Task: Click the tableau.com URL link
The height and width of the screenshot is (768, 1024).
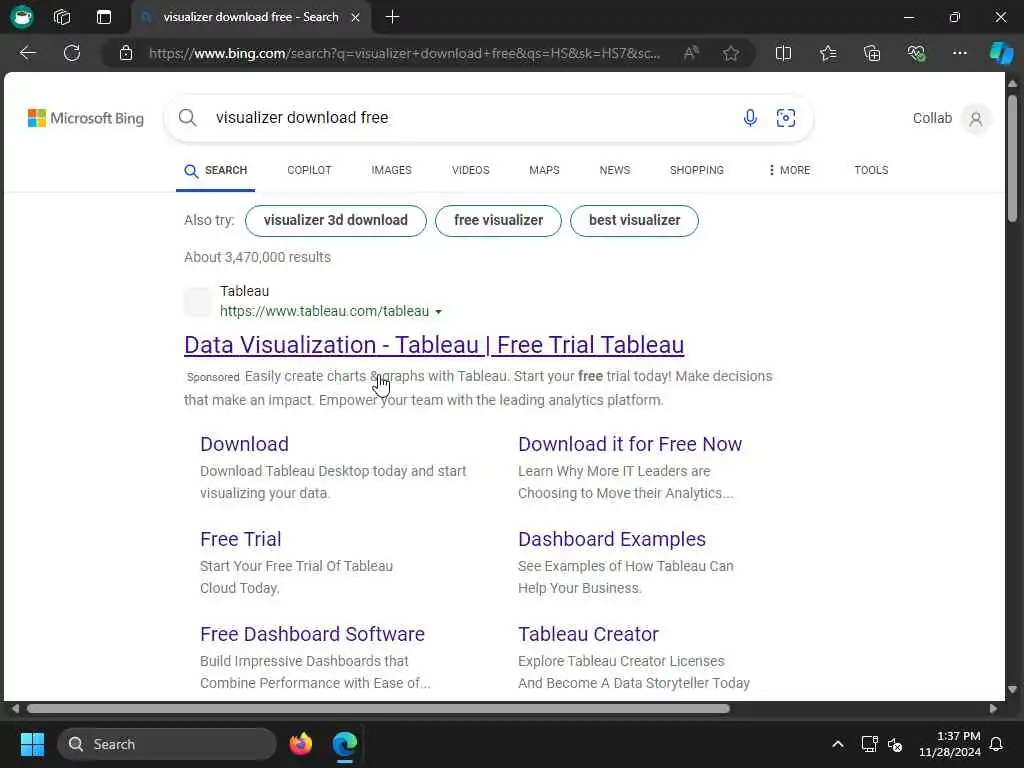Action: coord(324,311)
